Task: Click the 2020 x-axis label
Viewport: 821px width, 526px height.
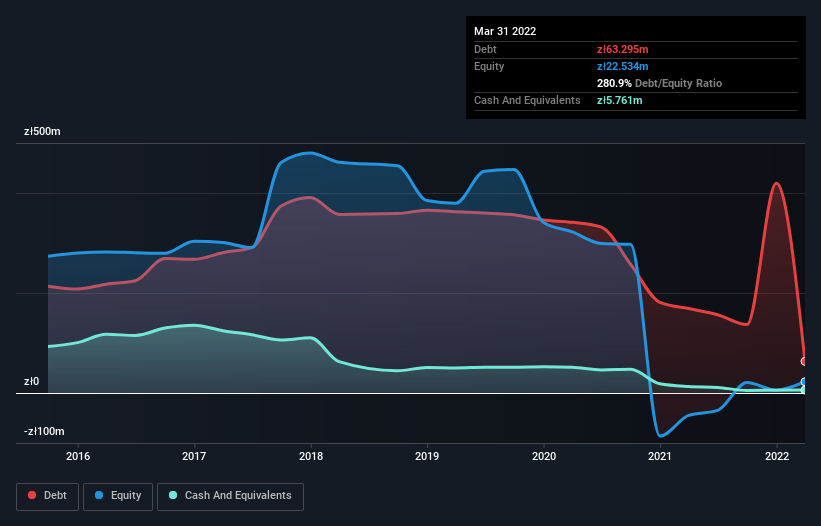Action: click(544, 456)
